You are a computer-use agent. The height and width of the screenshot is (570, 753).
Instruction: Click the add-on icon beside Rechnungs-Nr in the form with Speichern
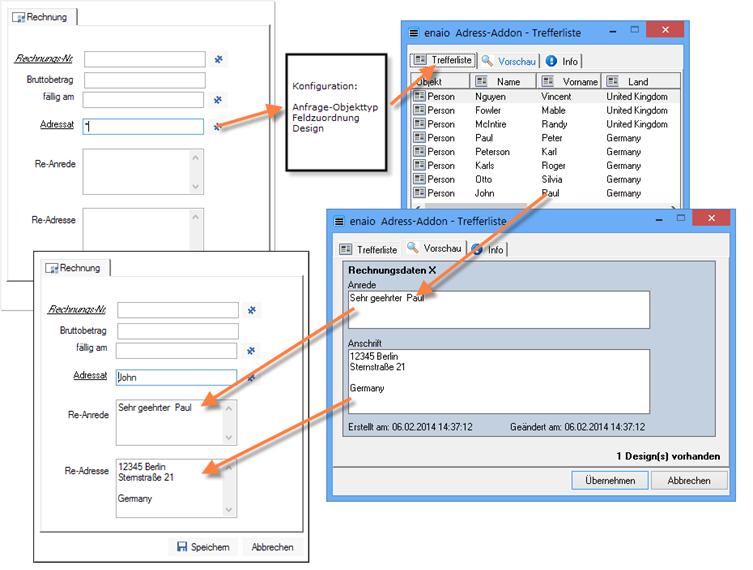click(x=252, y=311)
